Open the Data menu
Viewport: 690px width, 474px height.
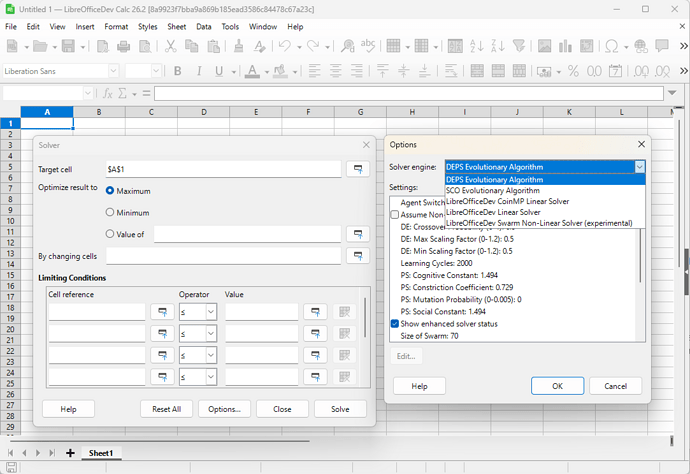[x=204, y=26]
